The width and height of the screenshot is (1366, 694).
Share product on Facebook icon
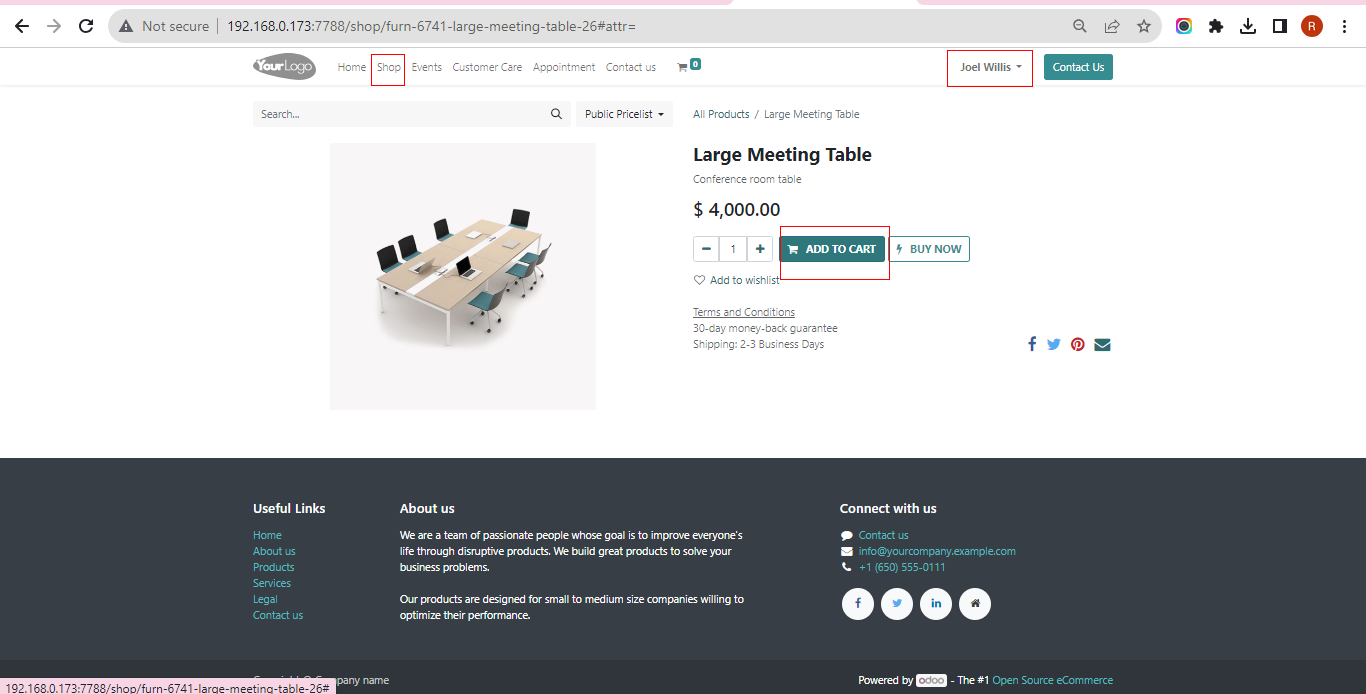click(1032, 344)
